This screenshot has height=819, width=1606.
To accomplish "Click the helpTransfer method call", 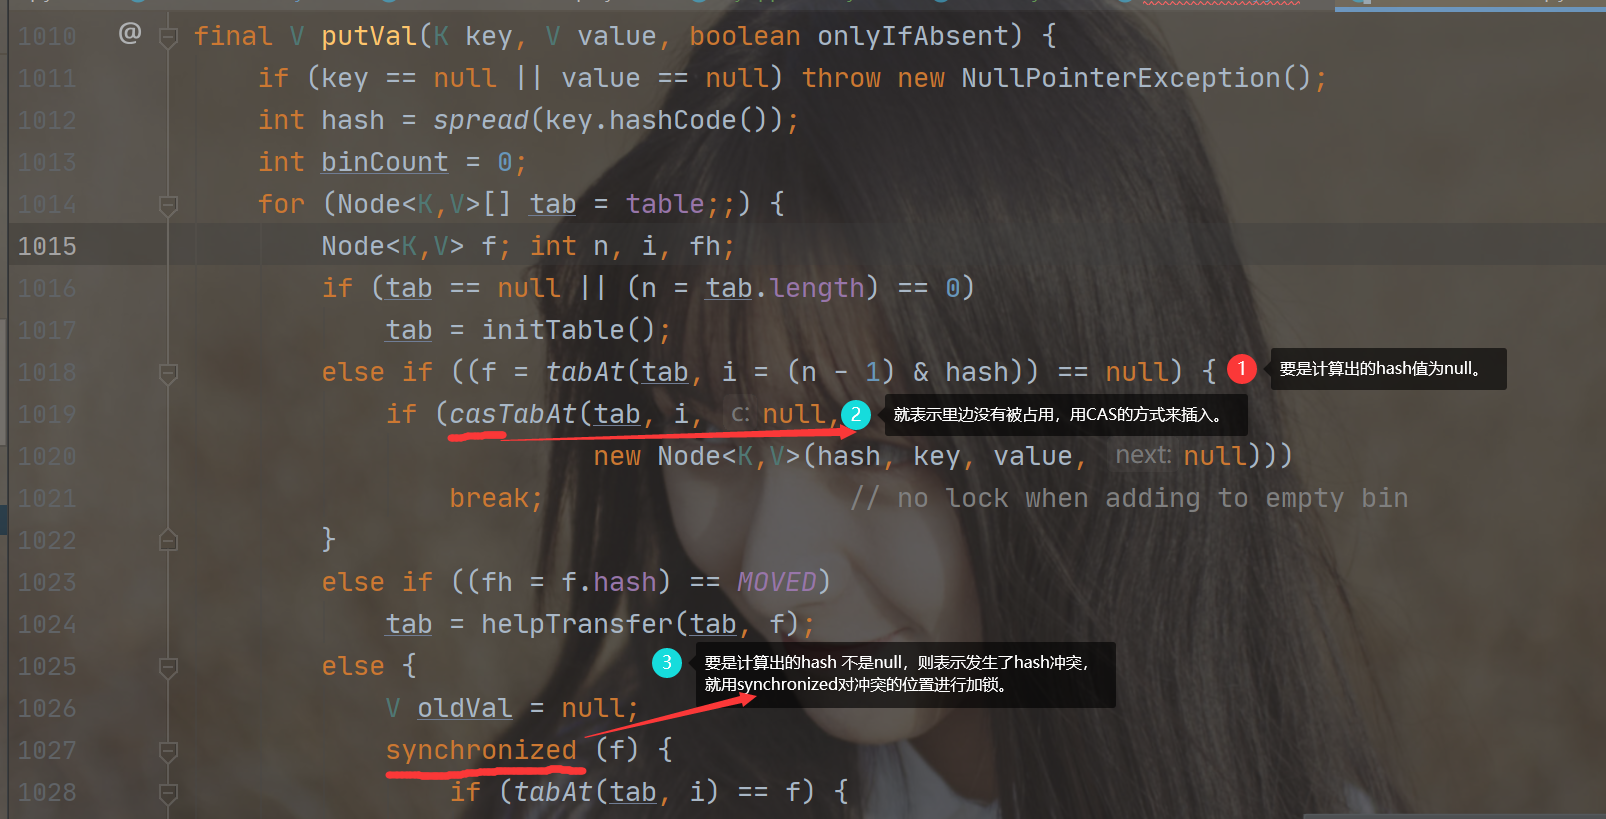I will (x=577, y=624).
